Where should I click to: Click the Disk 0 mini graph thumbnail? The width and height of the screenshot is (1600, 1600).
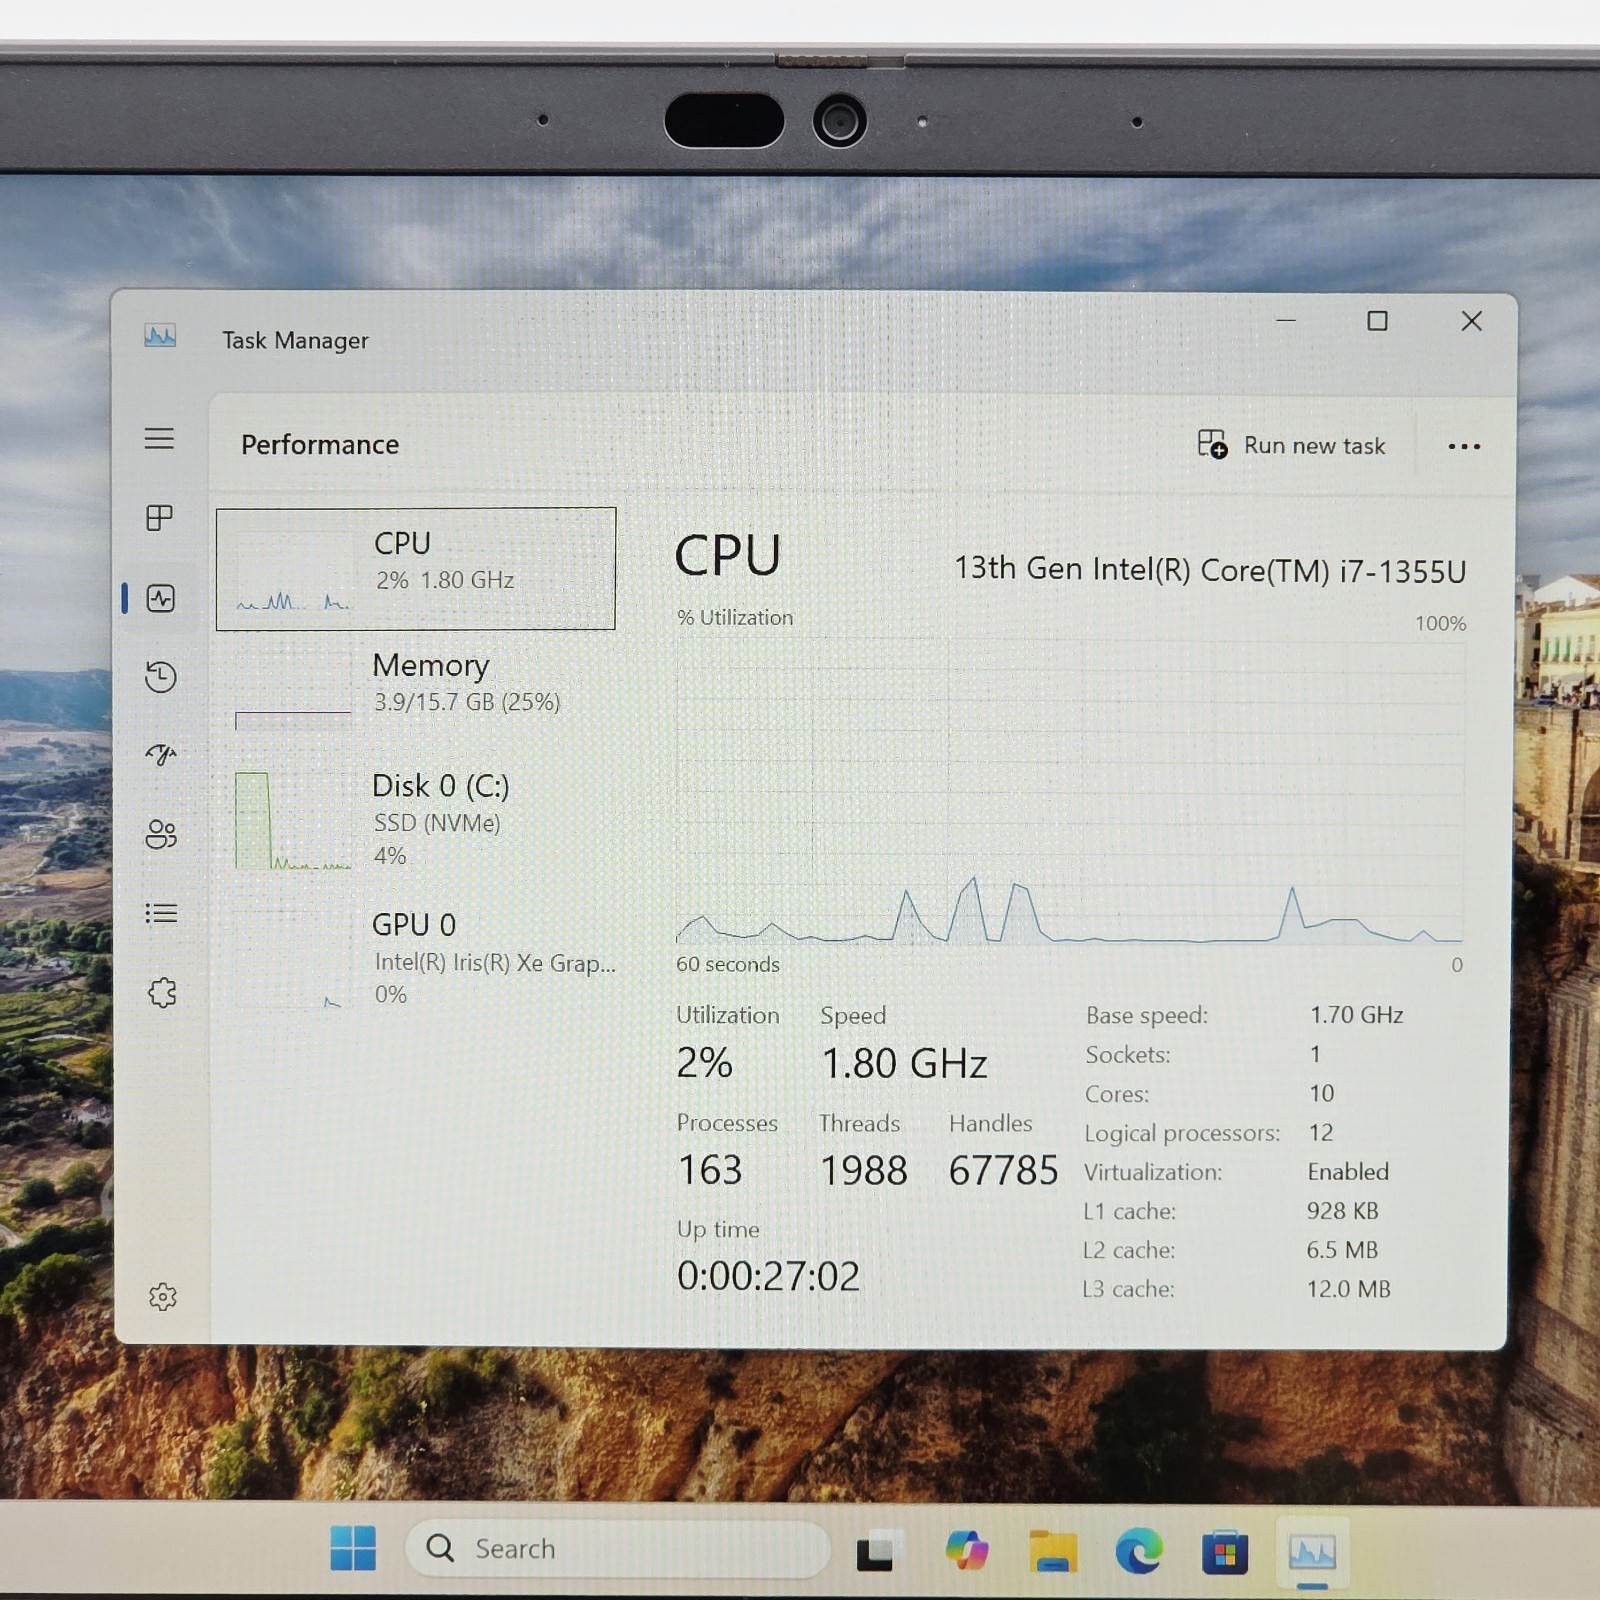pos(293,820)
